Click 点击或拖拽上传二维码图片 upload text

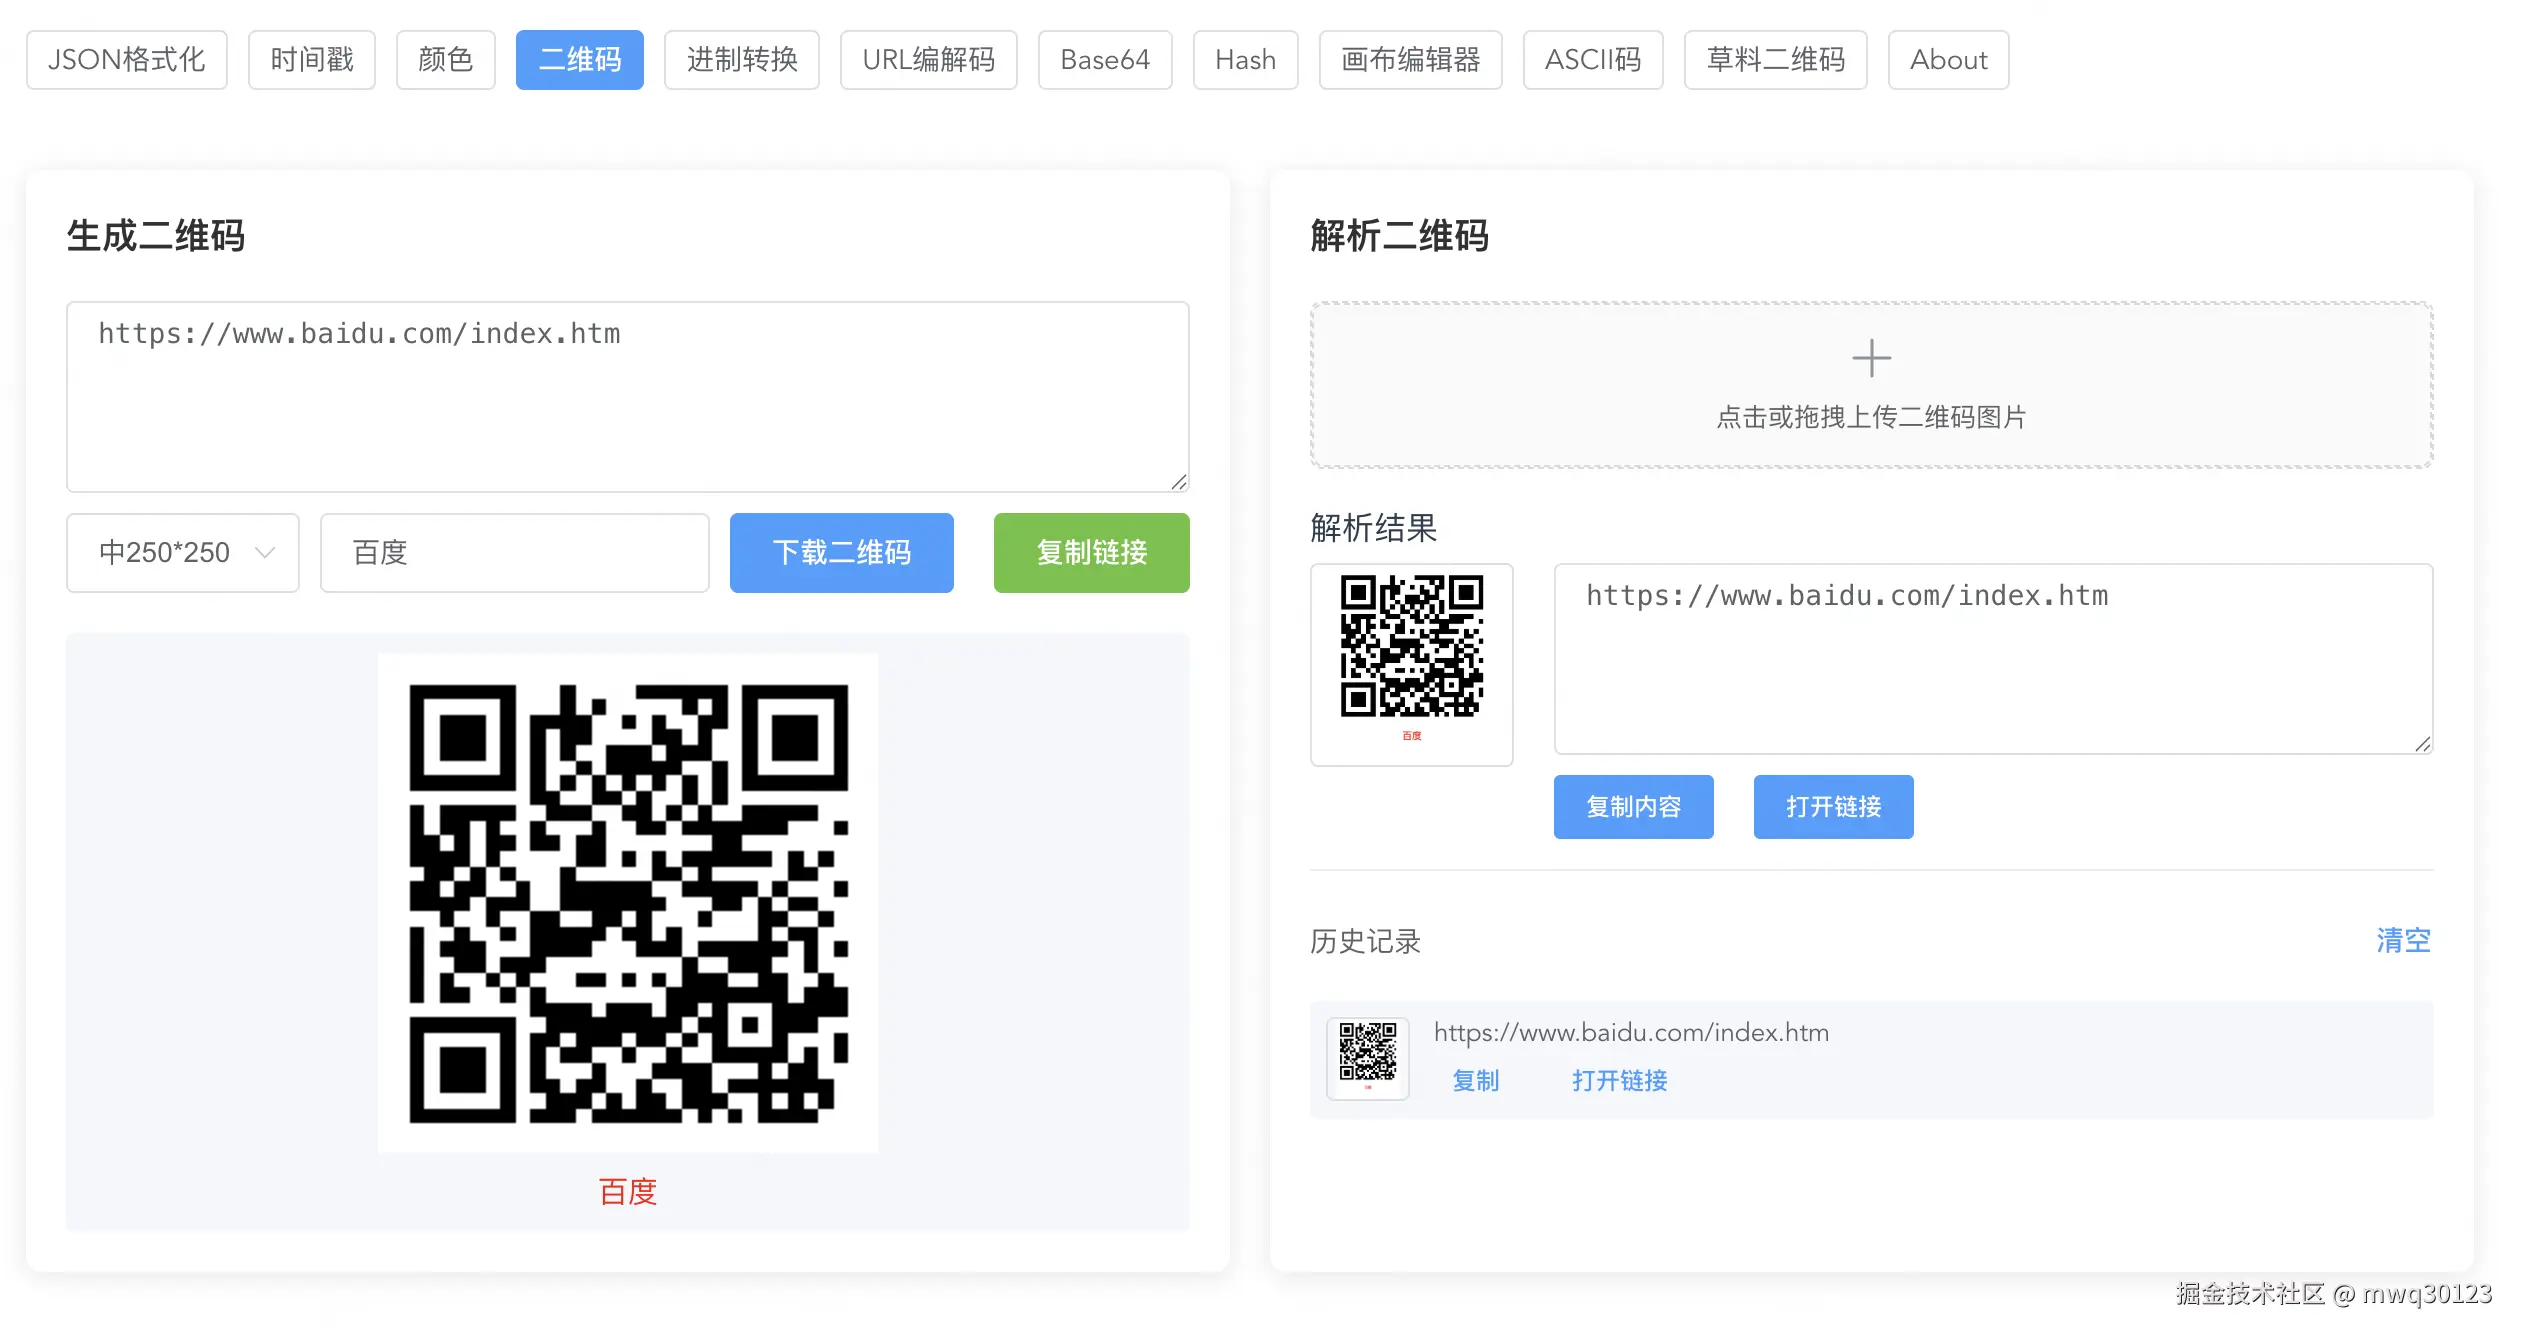[x=1872, y=417]
